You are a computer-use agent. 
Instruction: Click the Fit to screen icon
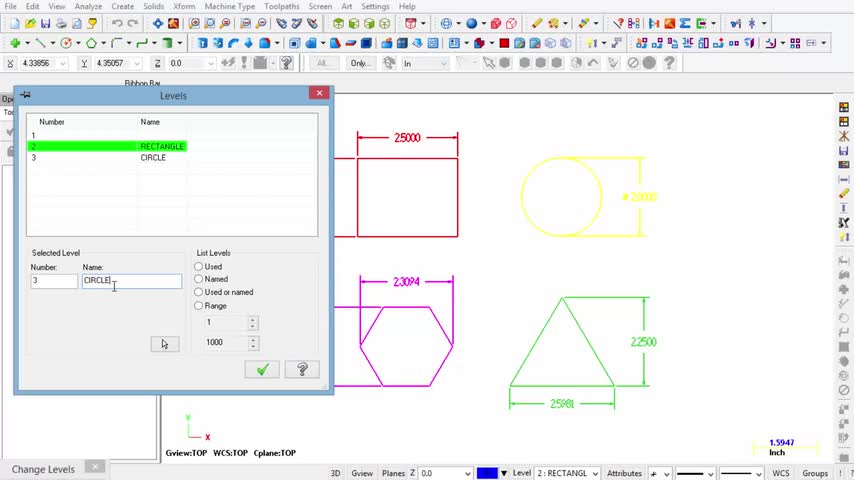(x=157, y=23)
